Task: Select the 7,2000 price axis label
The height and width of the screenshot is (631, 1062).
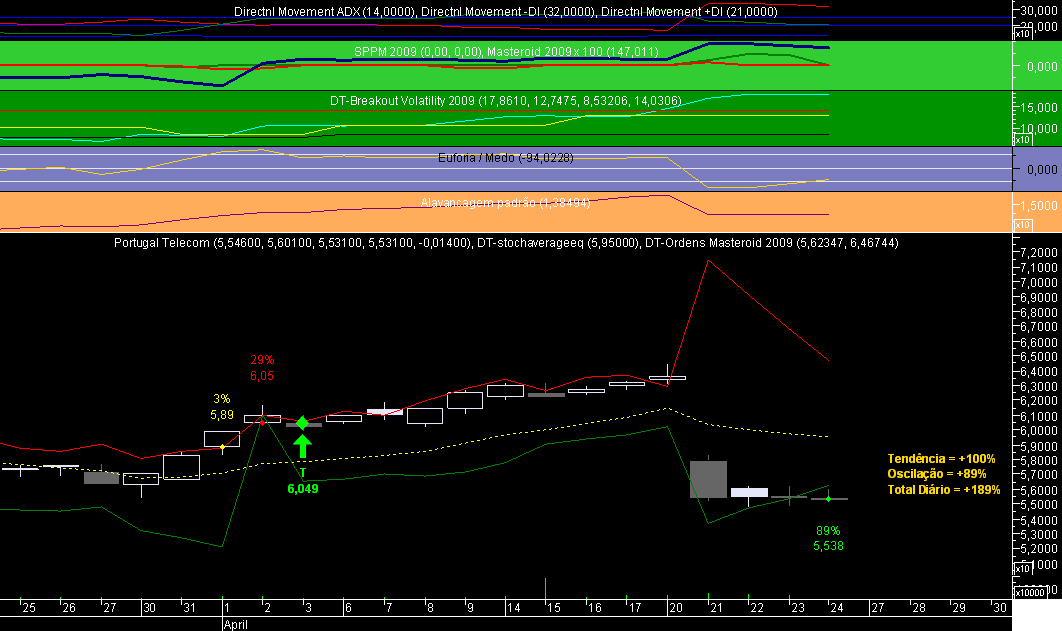Action: click(x=1038, y=253)
